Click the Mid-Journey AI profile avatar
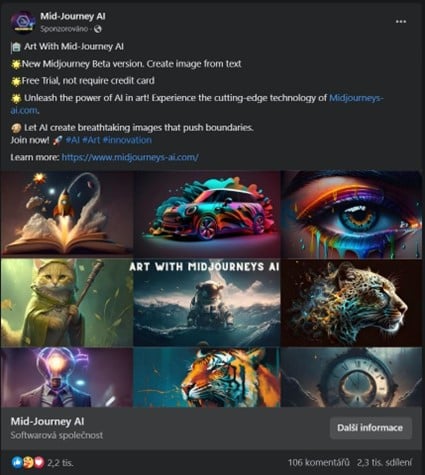This screenshot has height=475, width=425. tap(23, 22)
